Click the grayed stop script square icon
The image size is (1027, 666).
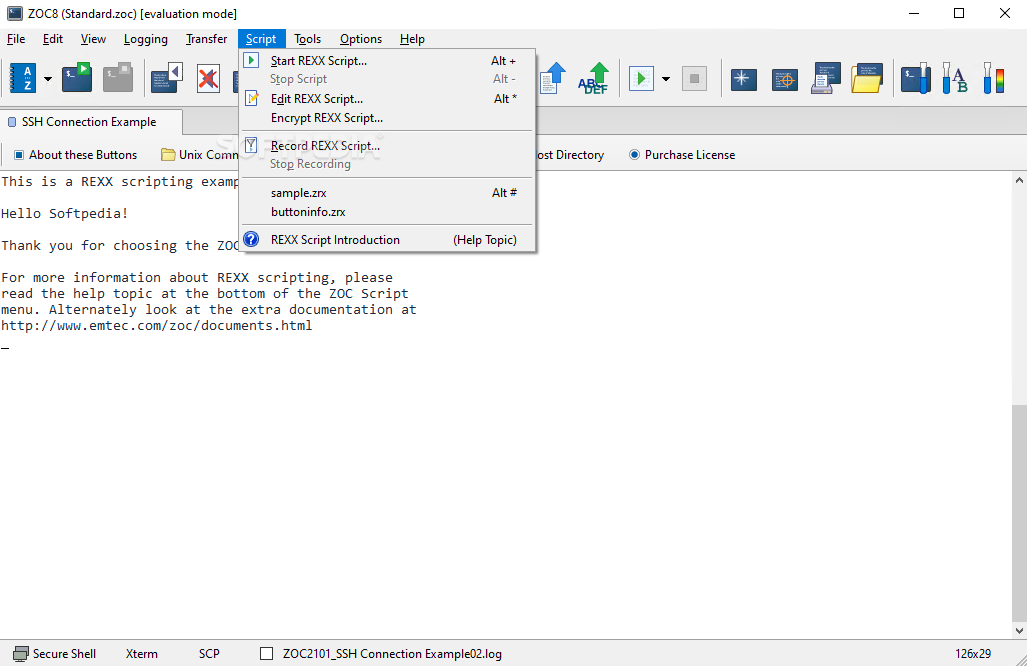point(694,79)
